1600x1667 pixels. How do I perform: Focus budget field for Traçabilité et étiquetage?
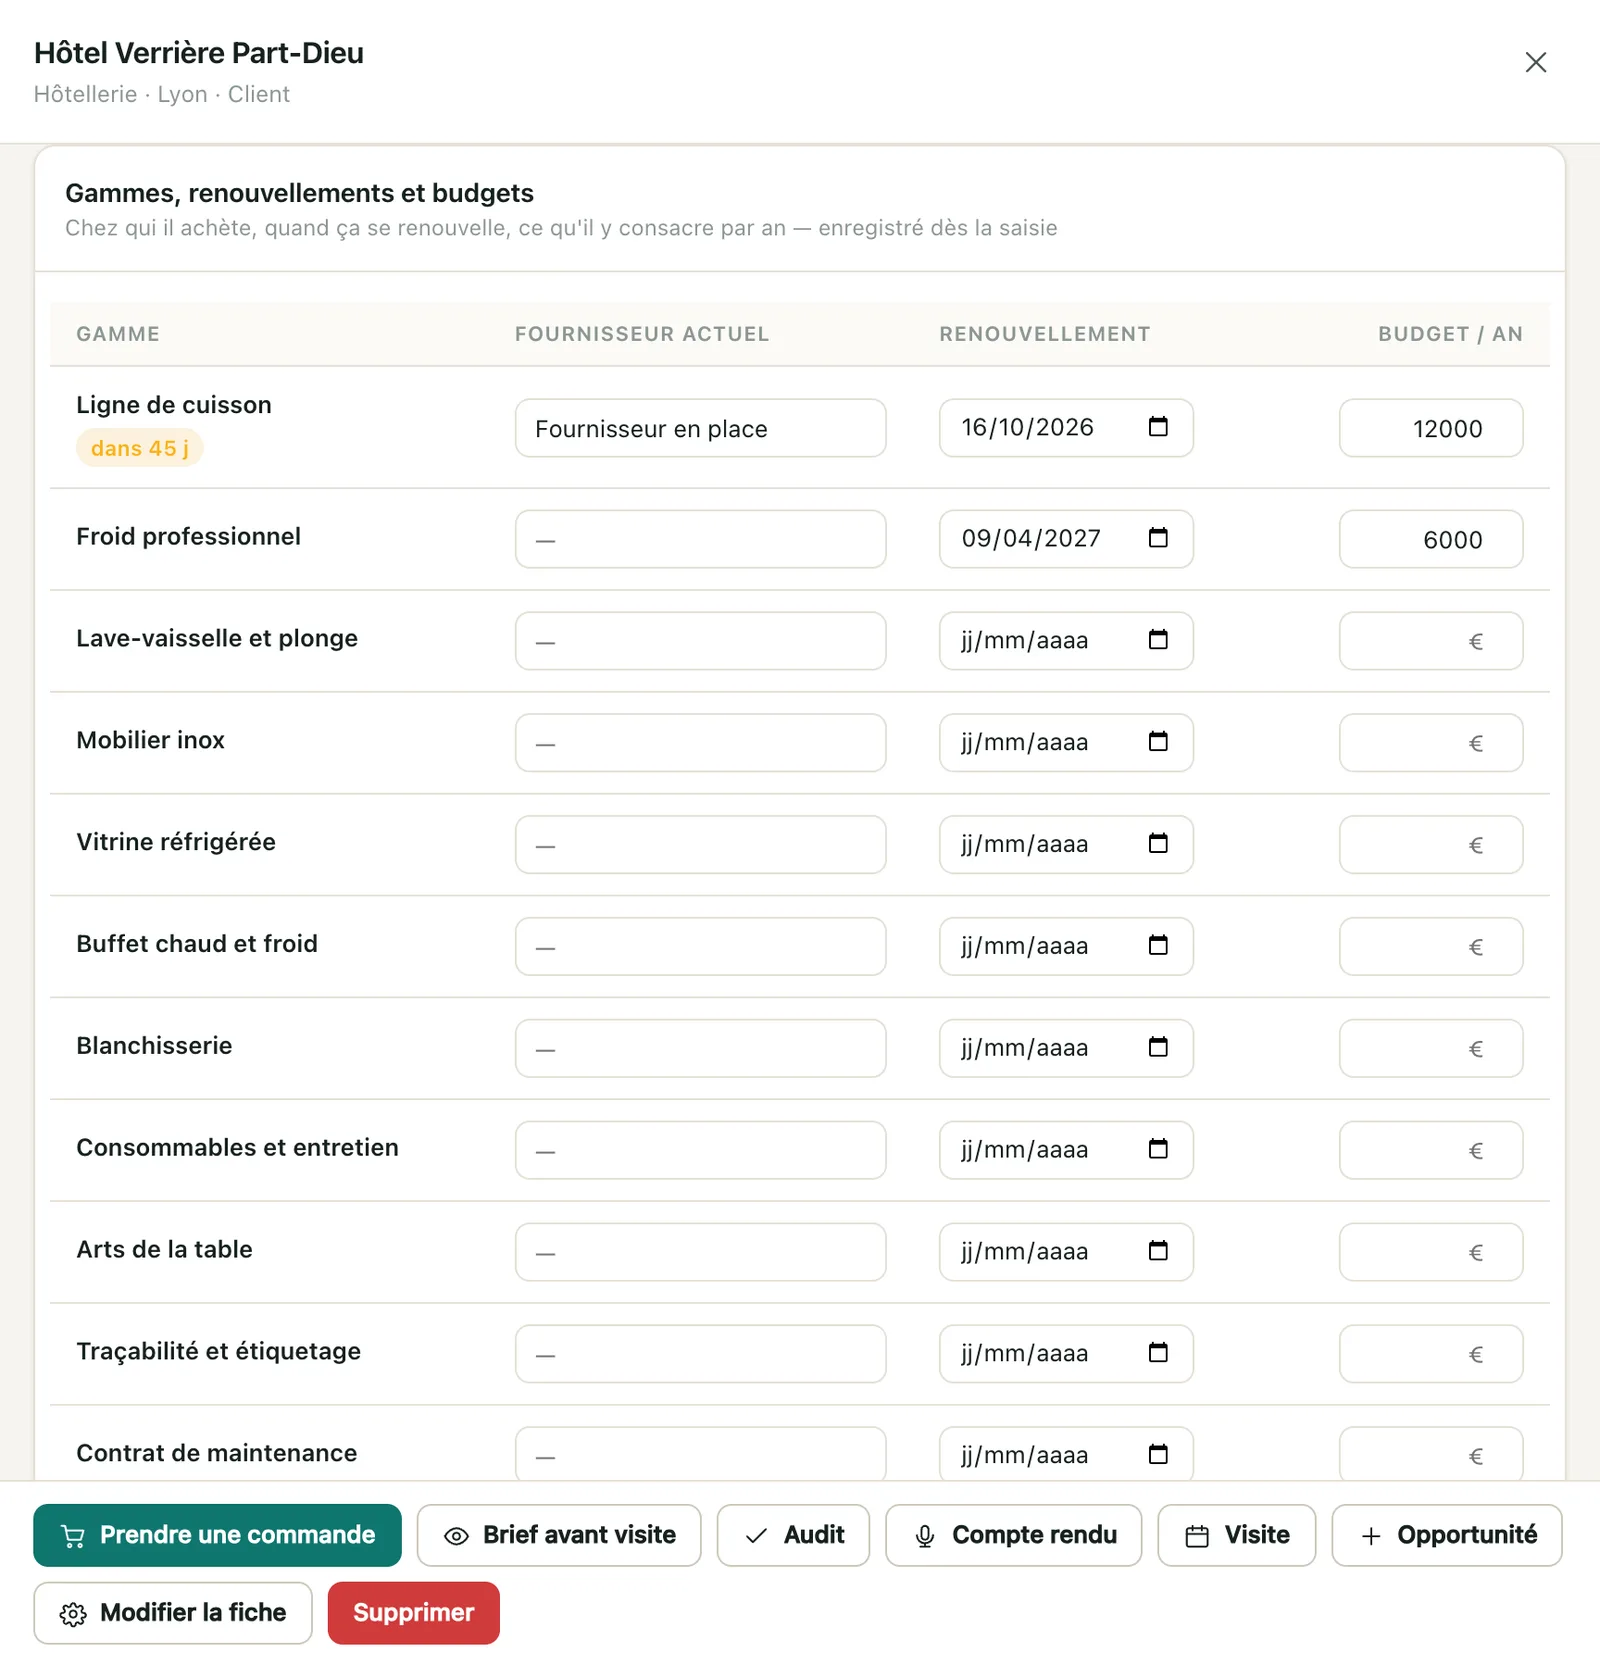[1431, 1354]
